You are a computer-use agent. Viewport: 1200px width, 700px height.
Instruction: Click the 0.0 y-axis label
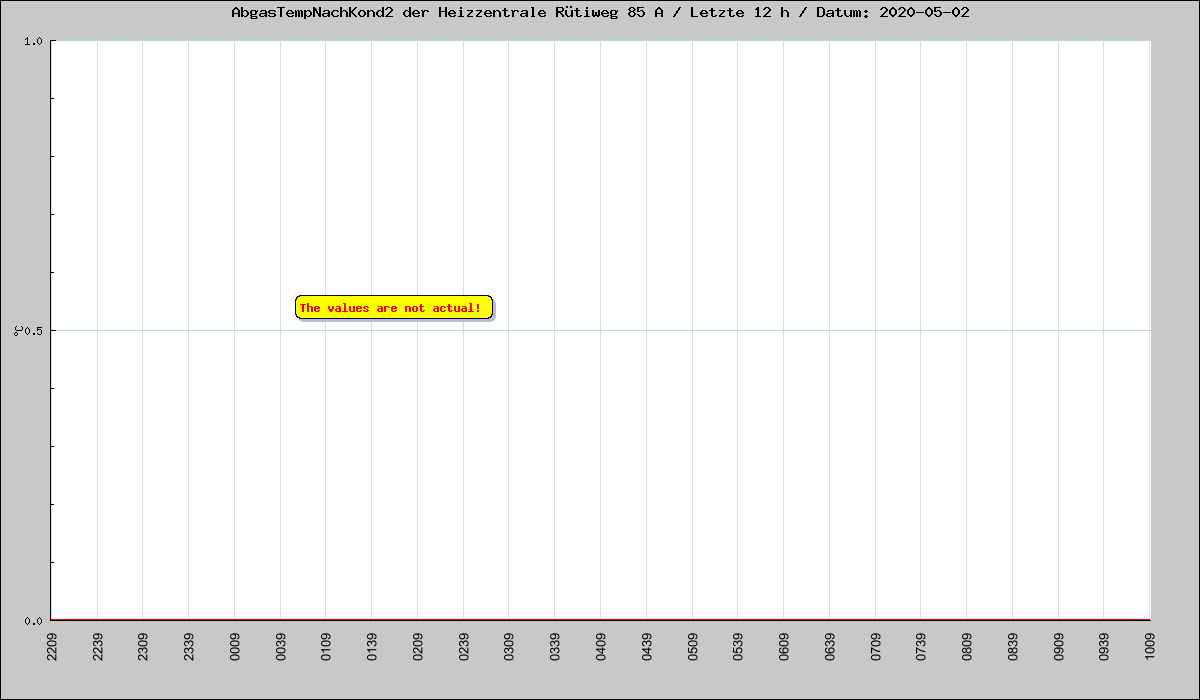pos(32,621)
